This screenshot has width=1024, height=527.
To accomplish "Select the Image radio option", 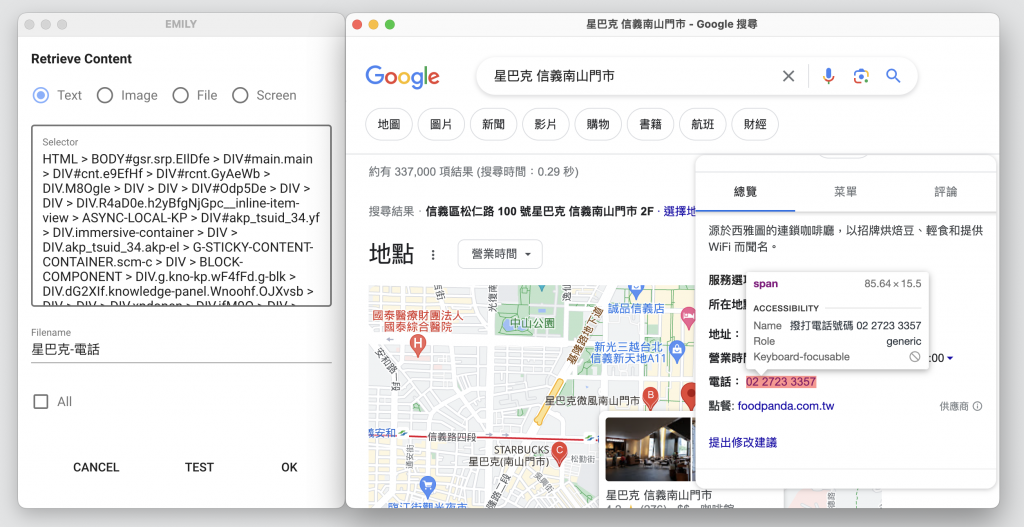I will click(105, 95).
